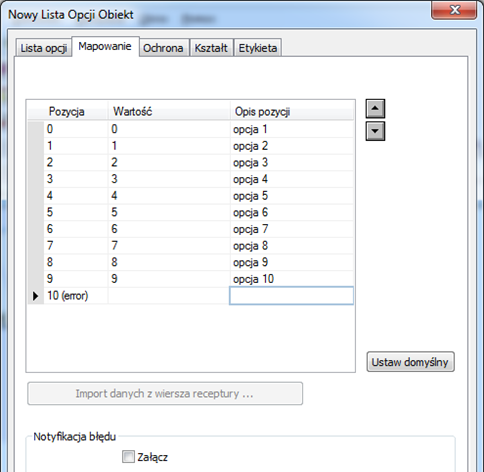This screenshot has height=472, width=484.
Task: Open the Mapowanie tab
Action: [105, 47]
